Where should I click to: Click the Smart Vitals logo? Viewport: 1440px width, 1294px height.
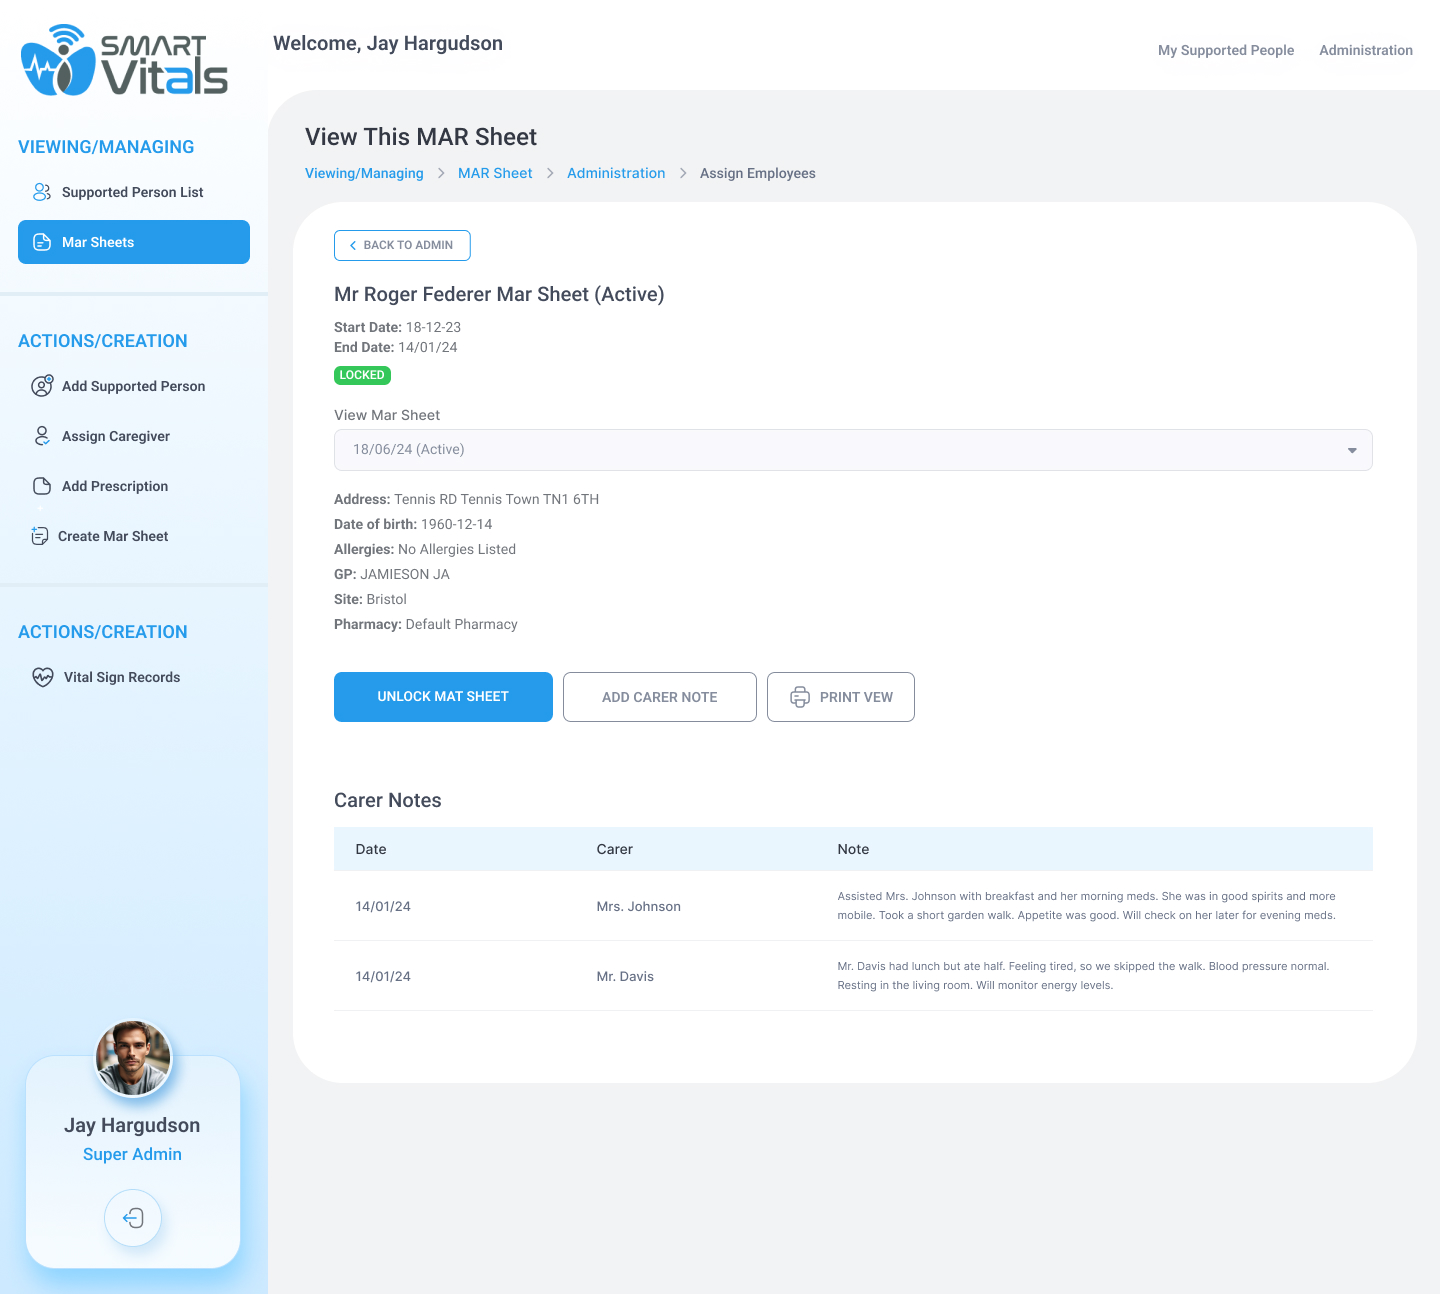point(125,62)
